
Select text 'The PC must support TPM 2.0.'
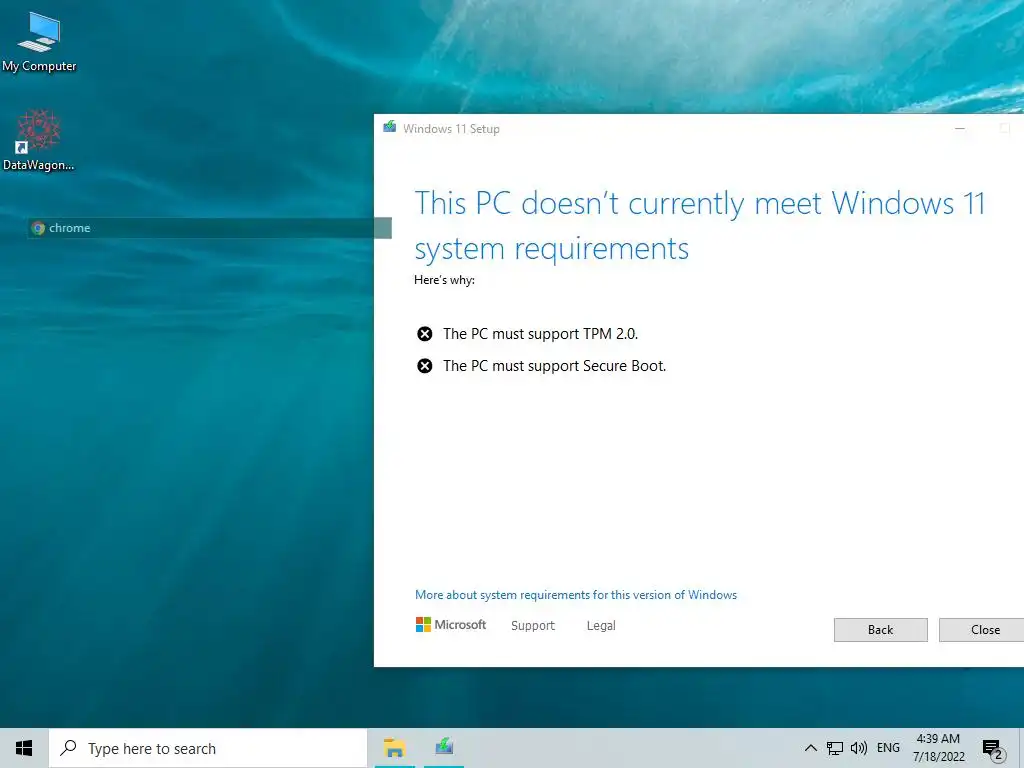click(x=540, y=334)
